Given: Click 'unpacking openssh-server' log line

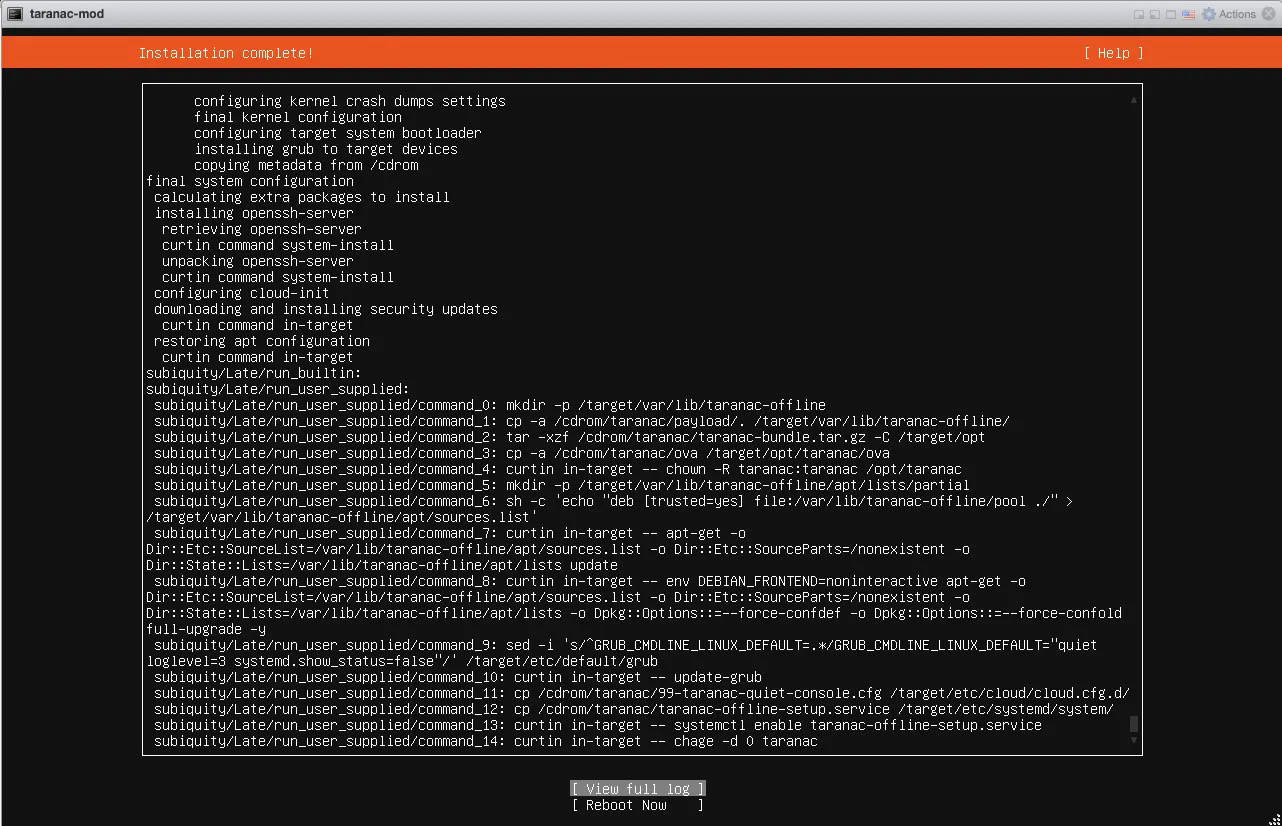Looking at the screenshot, I should (x=258, y=261).
